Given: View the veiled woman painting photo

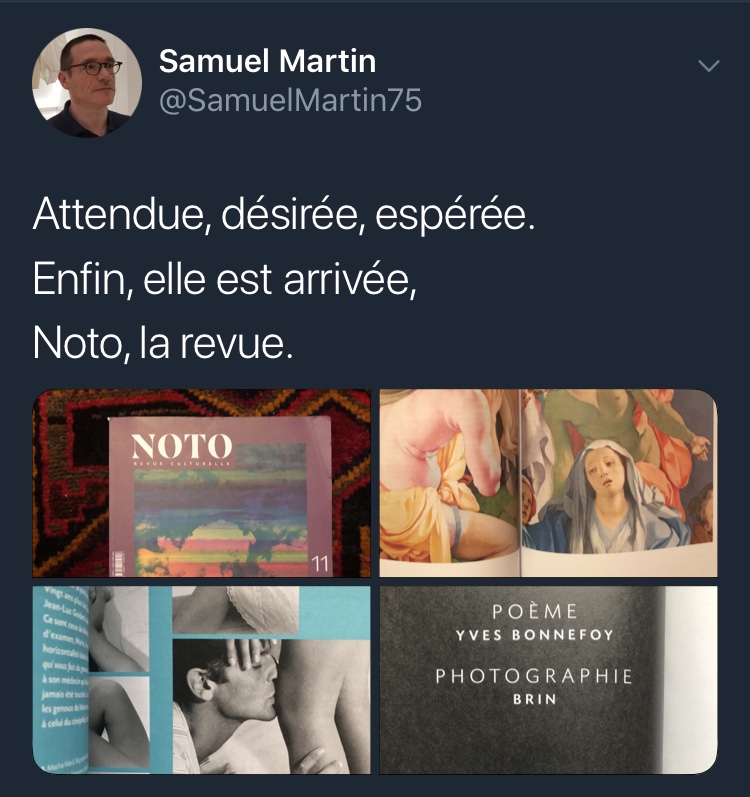Looking at the screenshot, I should coord(548,483).
